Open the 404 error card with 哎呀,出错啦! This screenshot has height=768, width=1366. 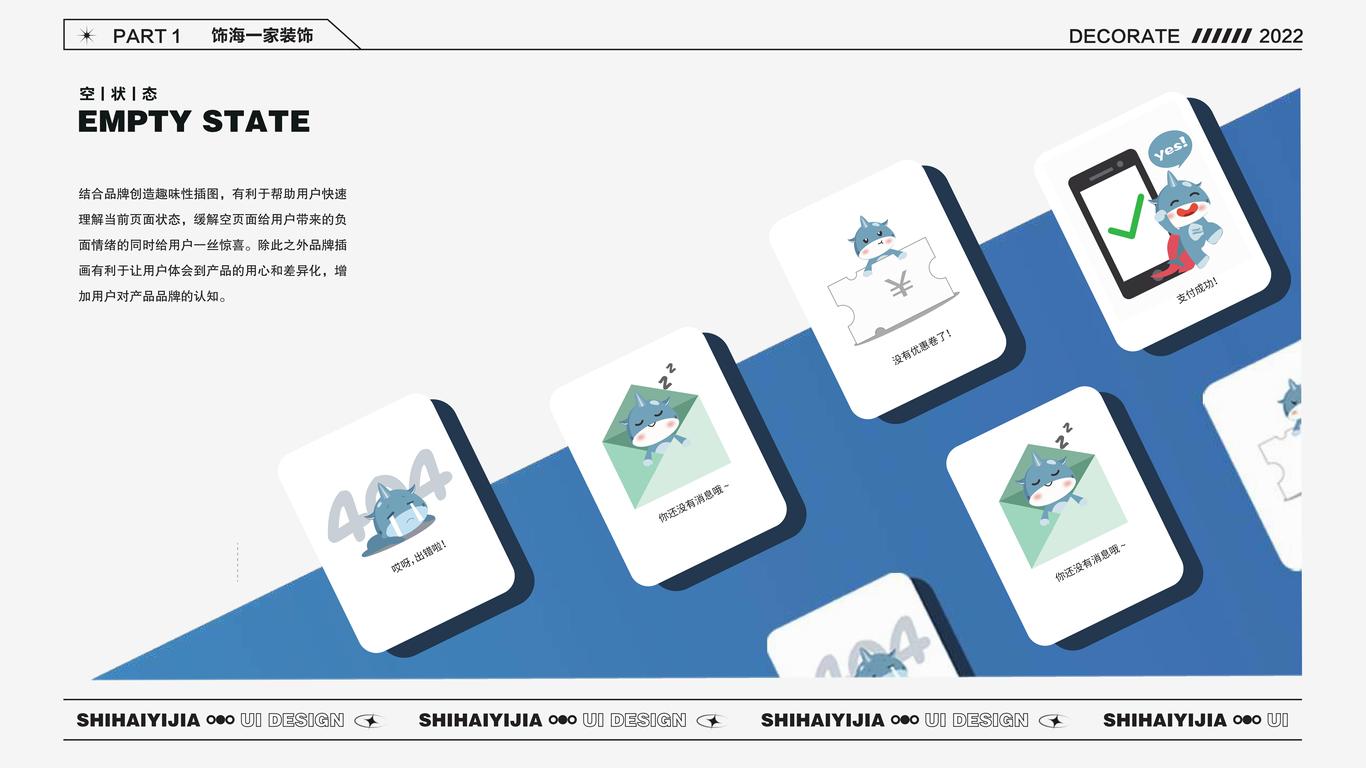pos(396,521)
